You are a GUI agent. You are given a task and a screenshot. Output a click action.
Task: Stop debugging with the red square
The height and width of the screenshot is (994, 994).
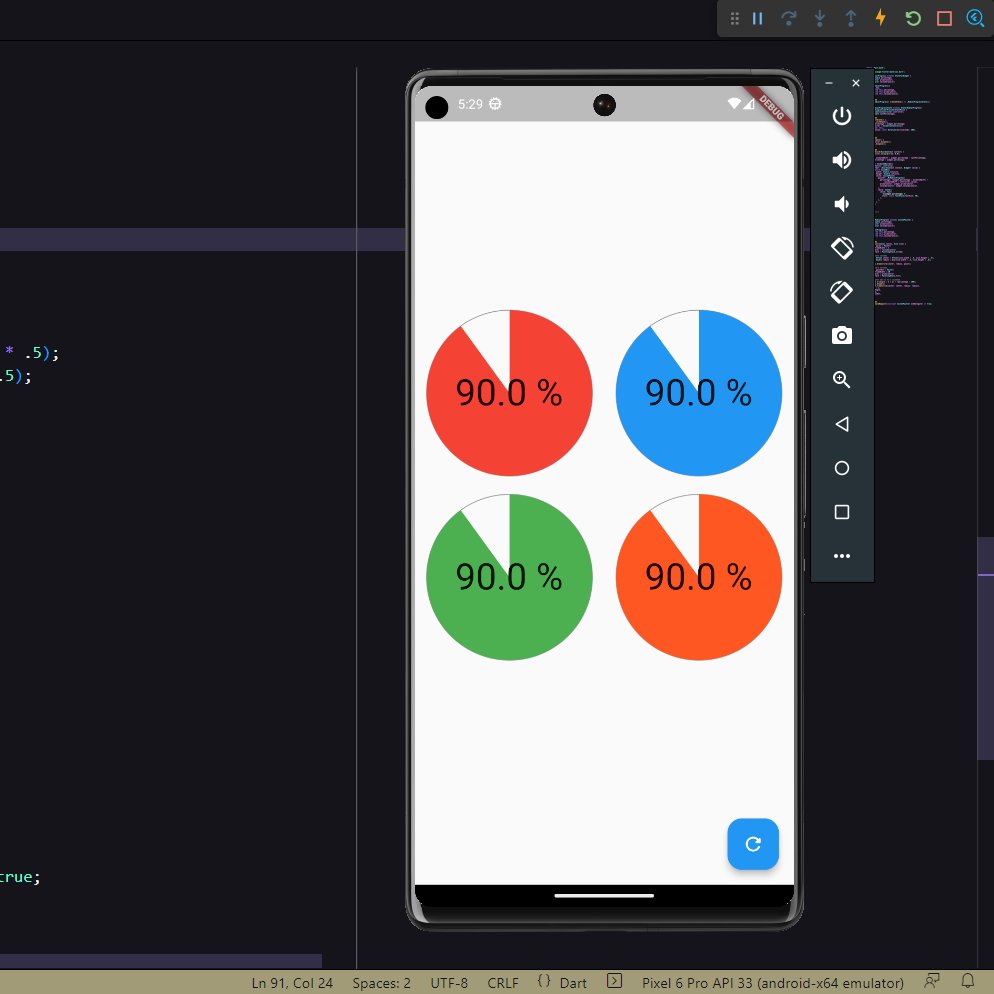[945, 18]
